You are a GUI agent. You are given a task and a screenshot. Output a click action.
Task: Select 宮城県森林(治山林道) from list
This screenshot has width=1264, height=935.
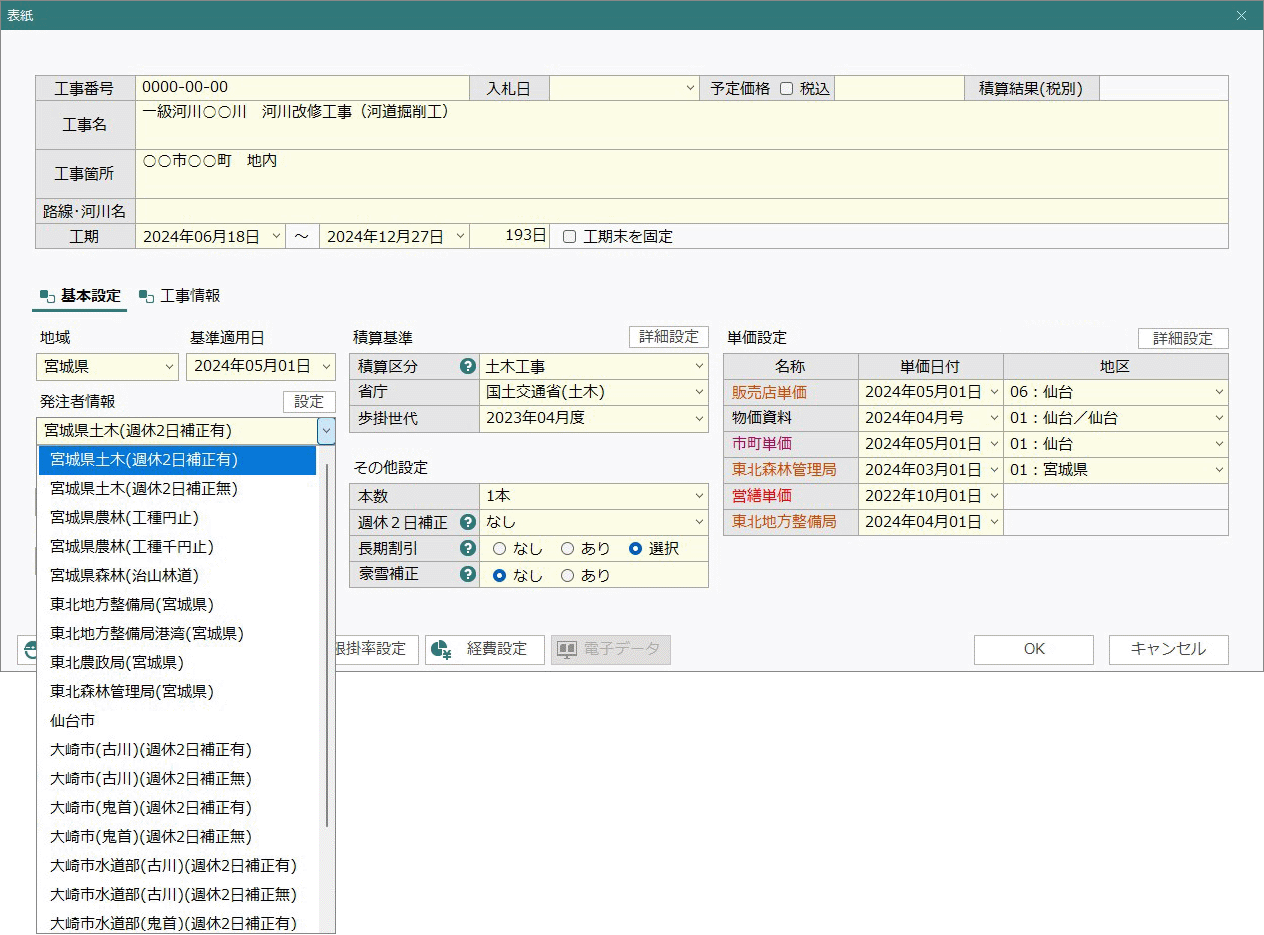[x=177, y=576]
